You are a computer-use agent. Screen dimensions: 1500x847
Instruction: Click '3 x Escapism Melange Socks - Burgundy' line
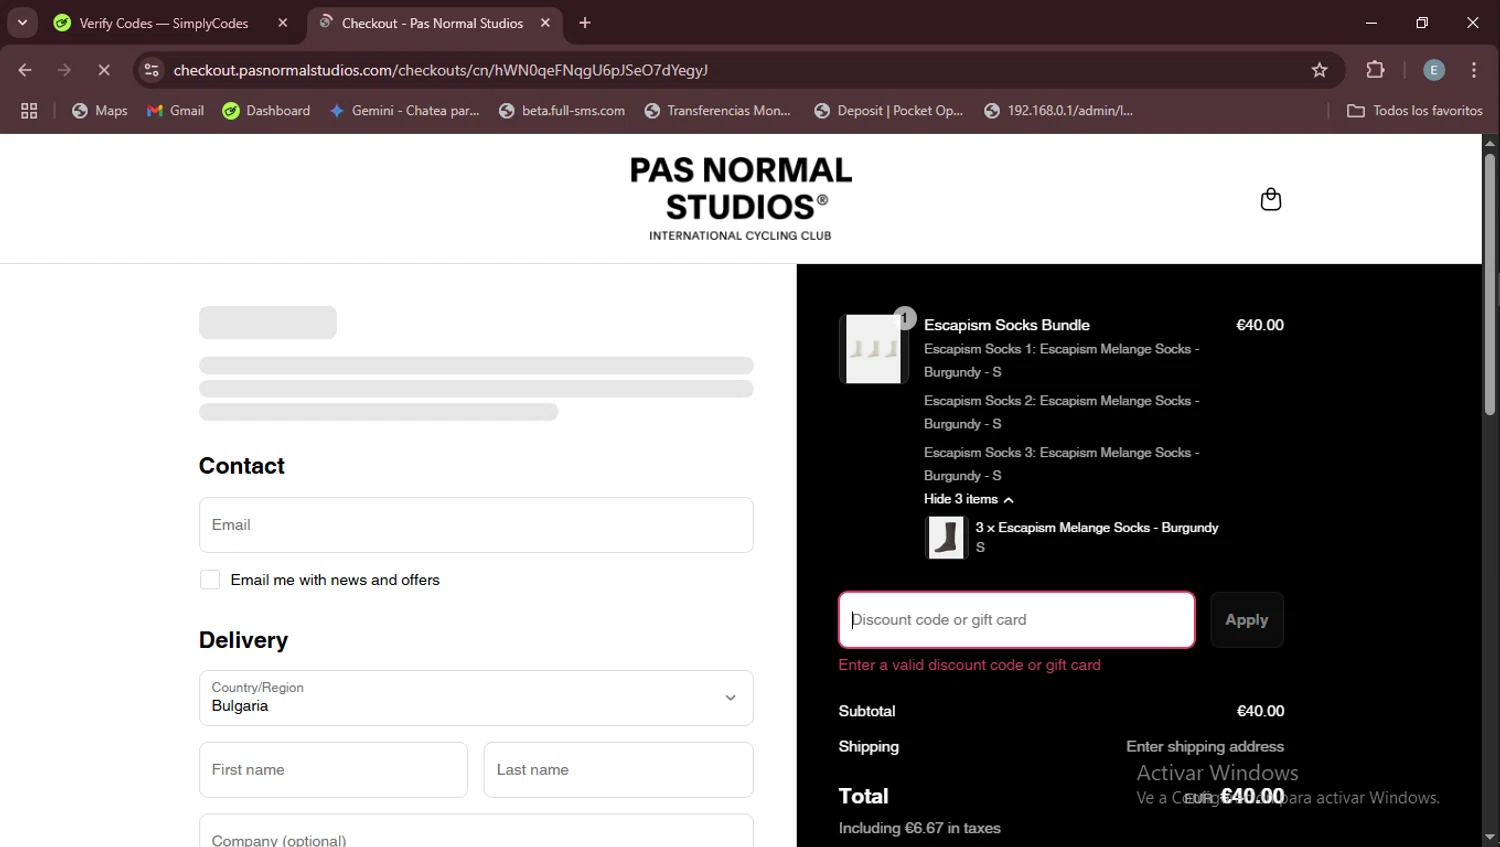coord(1097,527)
